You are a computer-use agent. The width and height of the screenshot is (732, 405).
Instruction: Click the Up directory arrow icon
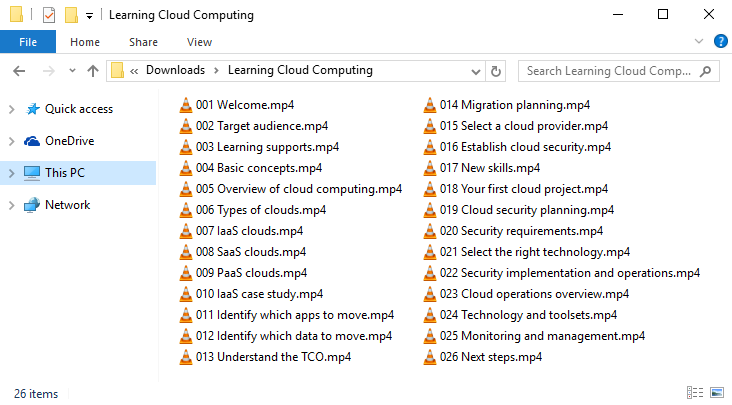coord(93,71)
